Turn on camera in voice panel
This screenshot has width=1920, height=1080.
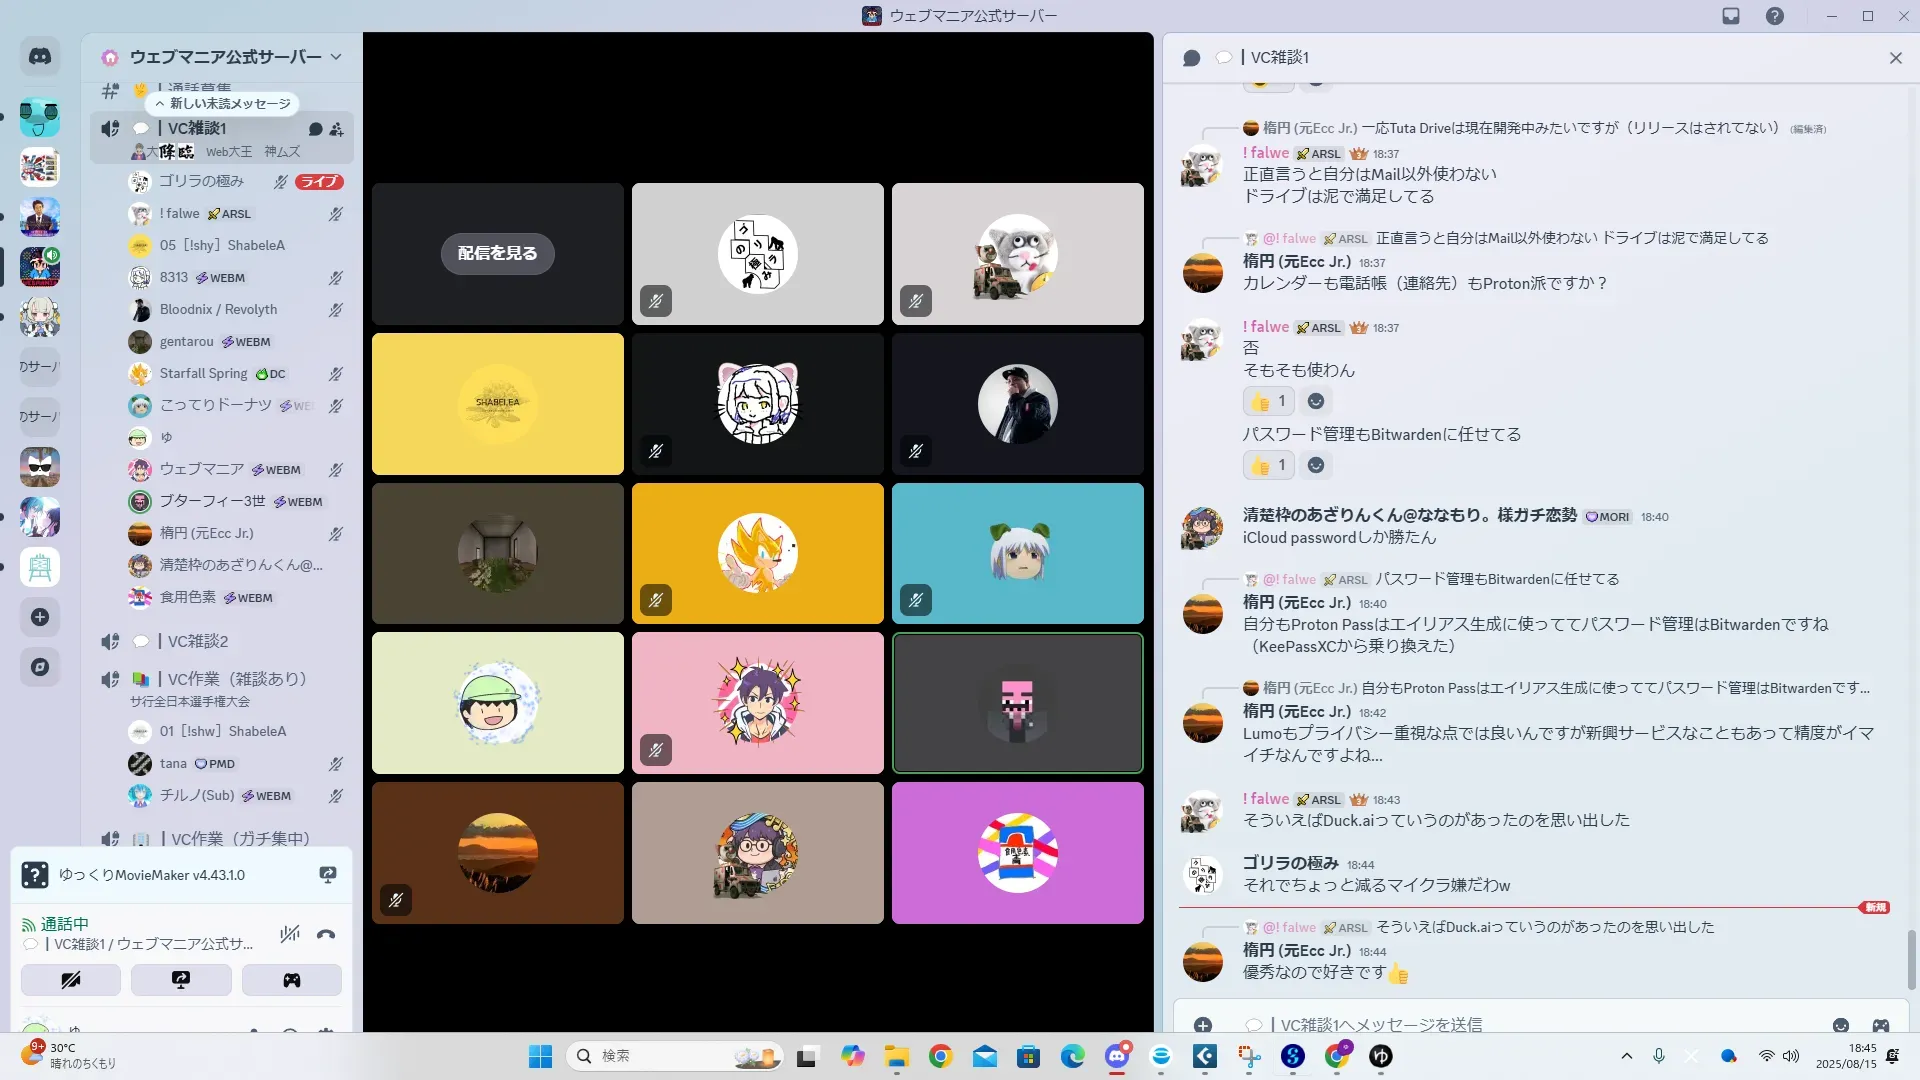71,980
